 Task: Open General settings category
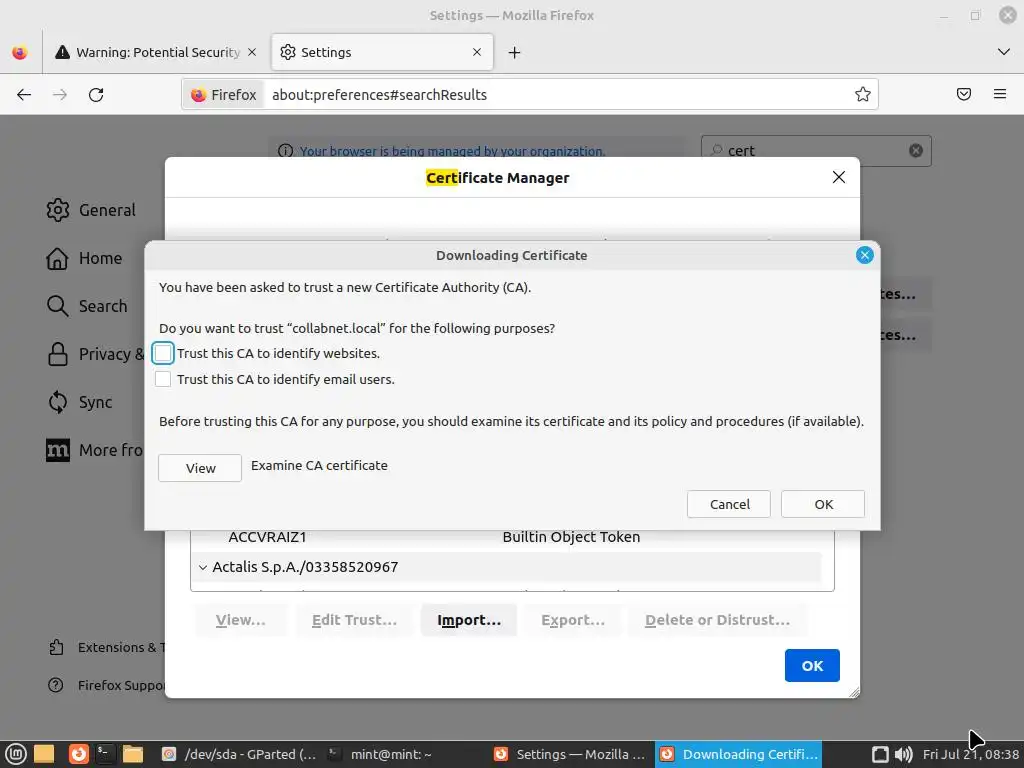[x=91, y=210]
